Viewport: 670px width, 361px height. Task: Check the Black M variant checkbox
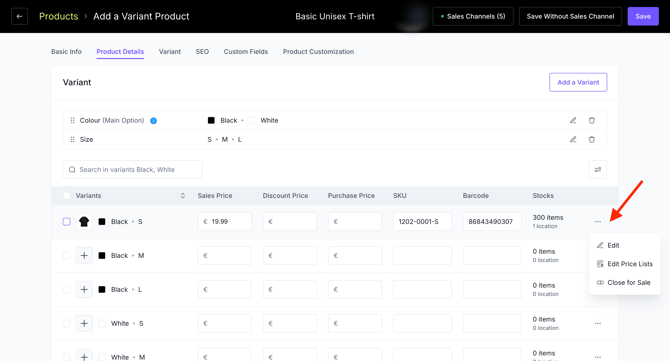tap(66, 255)
